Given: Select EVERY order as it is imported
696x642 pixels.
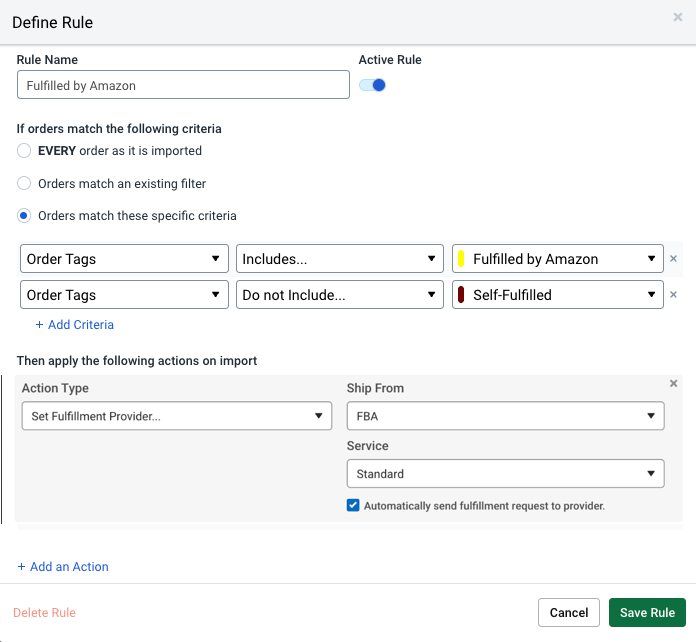Looking at the screenshot, I should [24, 151].
